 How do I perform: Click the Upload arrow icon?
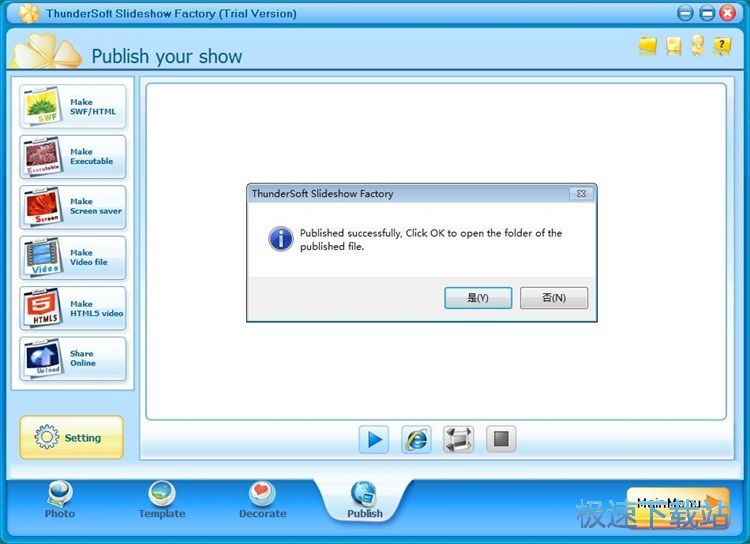[x=43, y=358]
